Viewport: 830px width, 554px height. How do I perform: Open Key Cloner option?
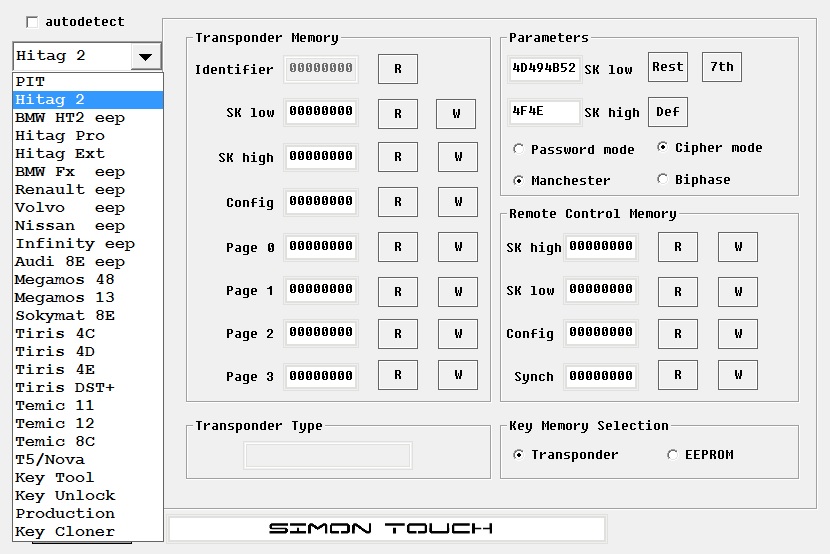point(88,532)
